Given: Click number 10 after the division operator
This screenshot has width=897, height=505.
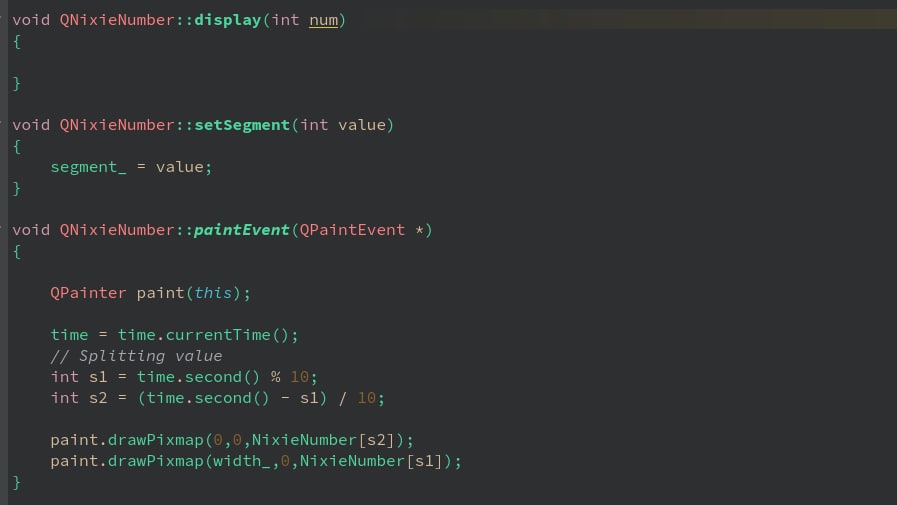Looking at the screenshot, I should pos(367,398).
